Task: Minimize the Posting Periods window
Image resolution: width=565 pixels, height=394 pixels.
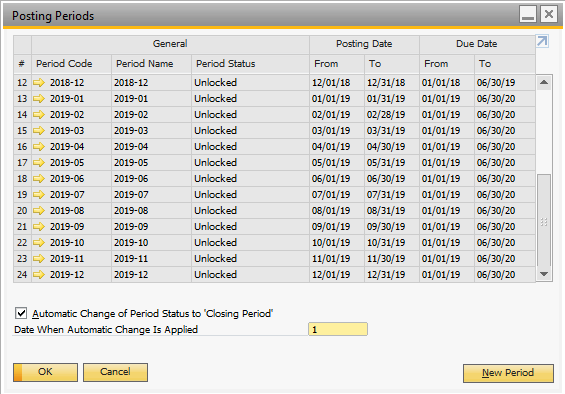Action: pos(528,15)
